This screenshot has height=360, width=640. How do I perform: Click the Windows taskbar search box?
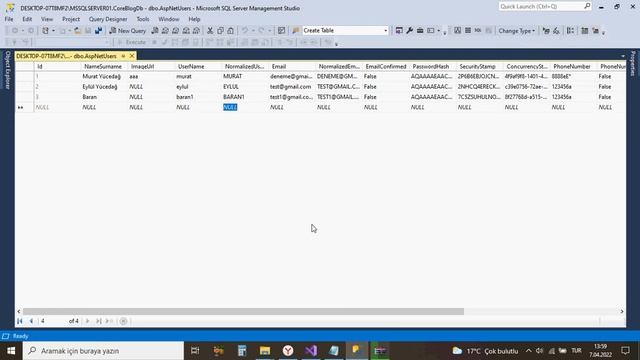103,351
